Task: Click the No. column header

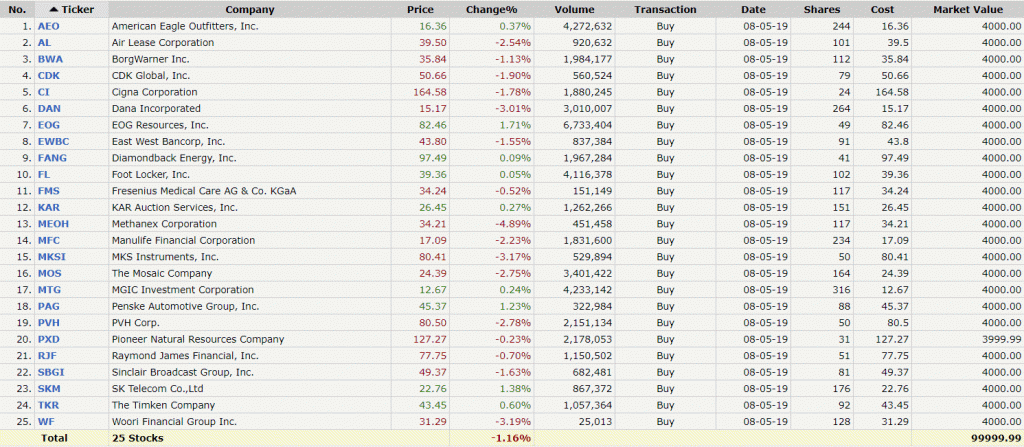Action: point(18,10)
